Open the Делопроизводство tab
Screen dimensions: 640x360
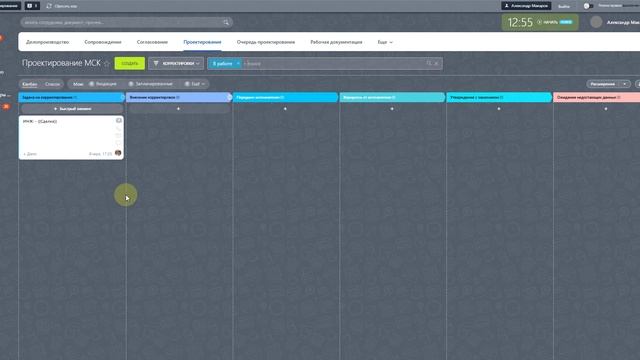pos(47,42)
